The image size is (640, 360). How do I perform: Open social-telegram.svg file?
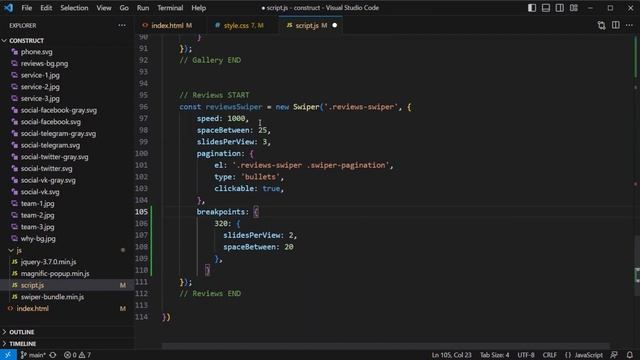[50, 145]
